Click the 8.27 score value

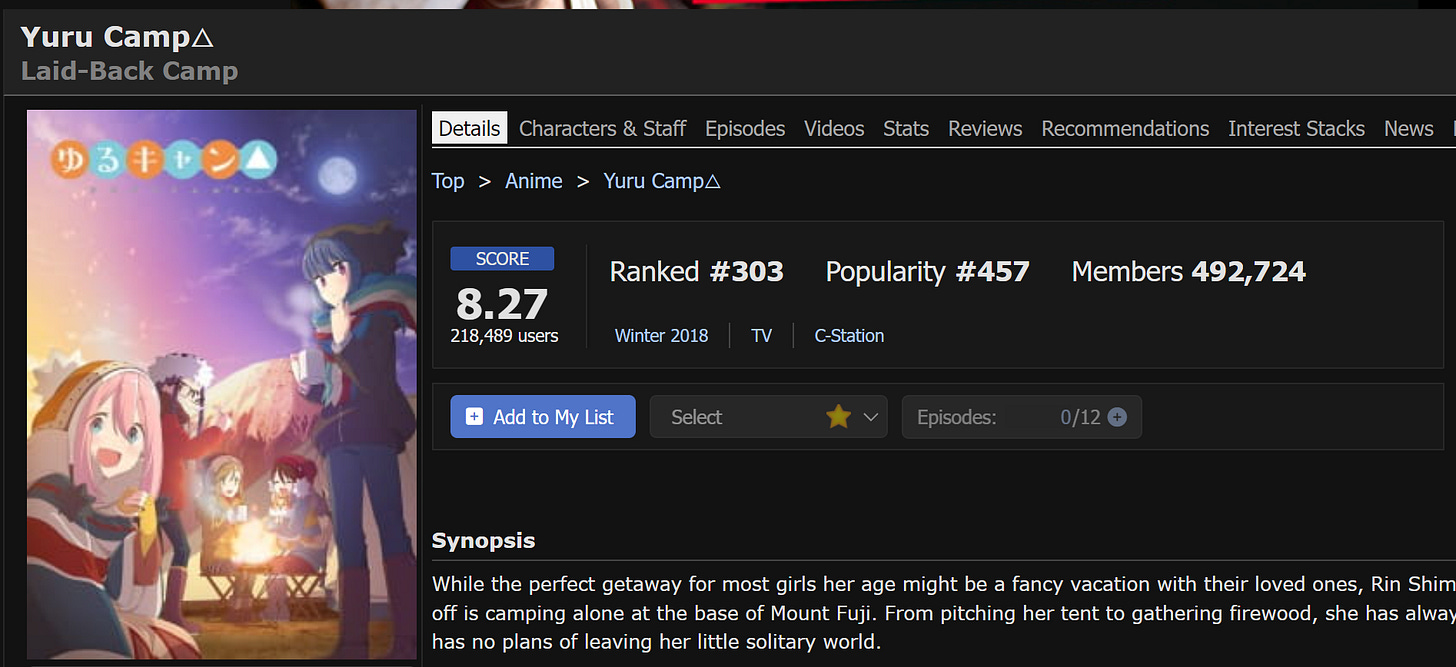pyautogui.click(x=502, y=303)
